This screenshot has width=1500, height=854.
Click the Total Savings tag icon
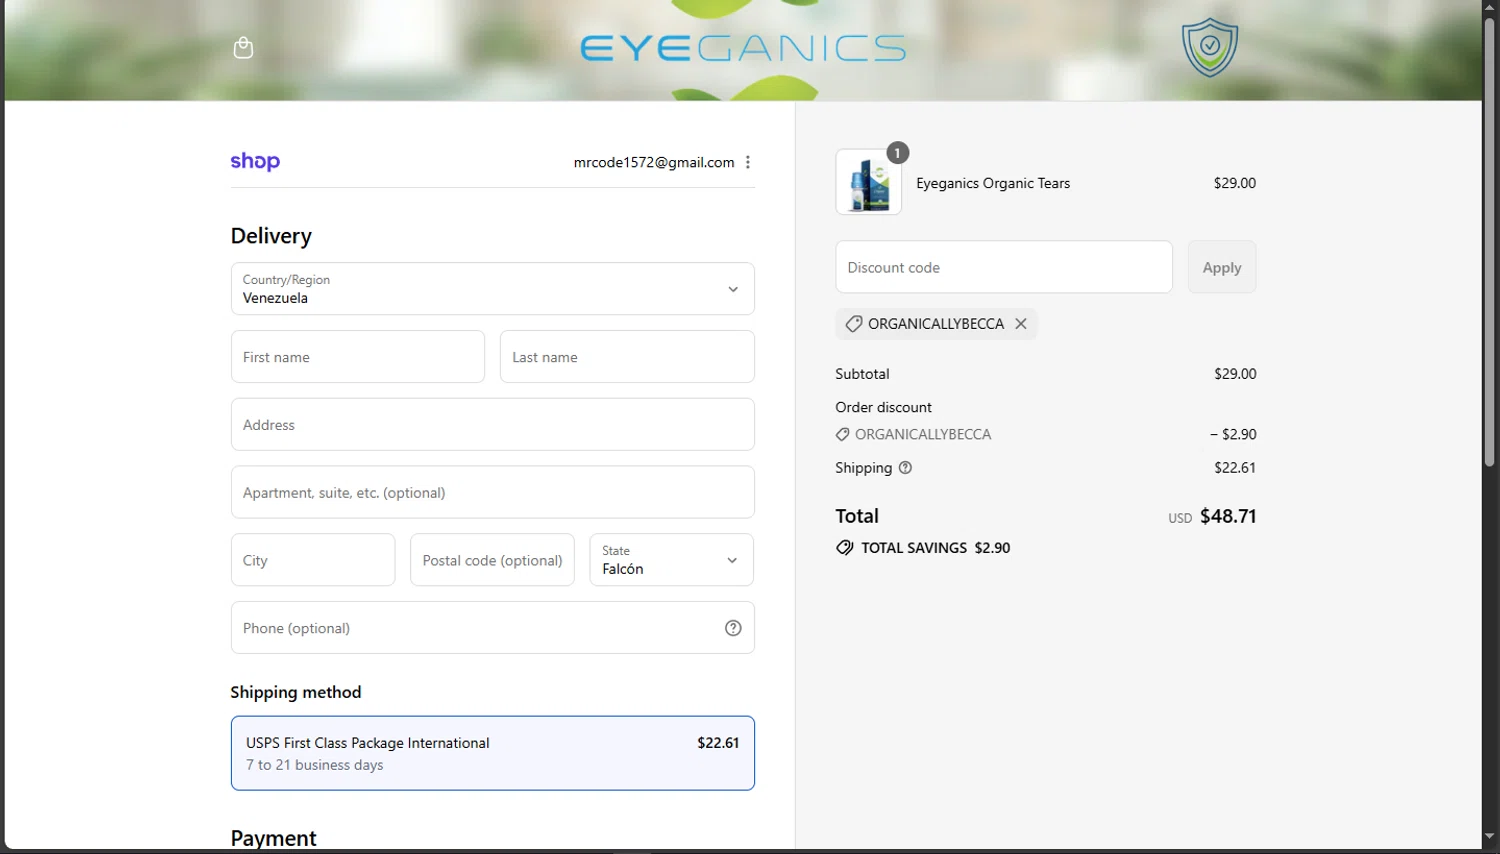click(845, 548)
